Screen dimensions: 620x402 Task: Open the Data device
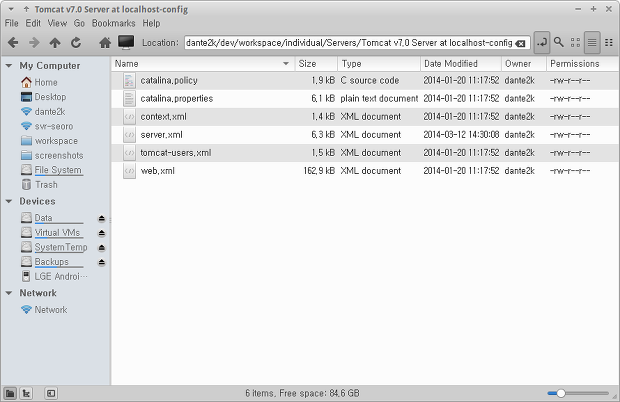(43, 218)
